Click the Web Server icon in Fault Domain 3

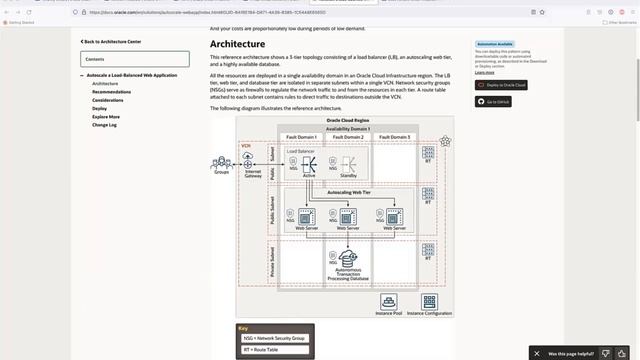(394, 217)
